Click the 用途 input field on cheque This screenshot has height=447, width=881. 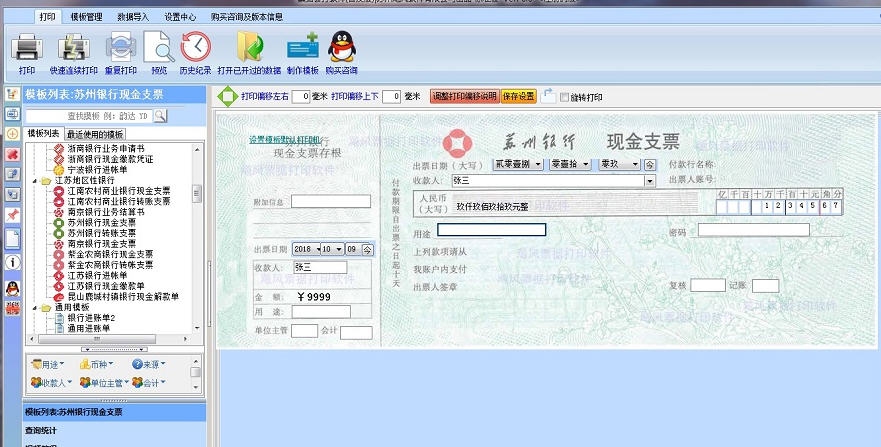click(492, 230)
